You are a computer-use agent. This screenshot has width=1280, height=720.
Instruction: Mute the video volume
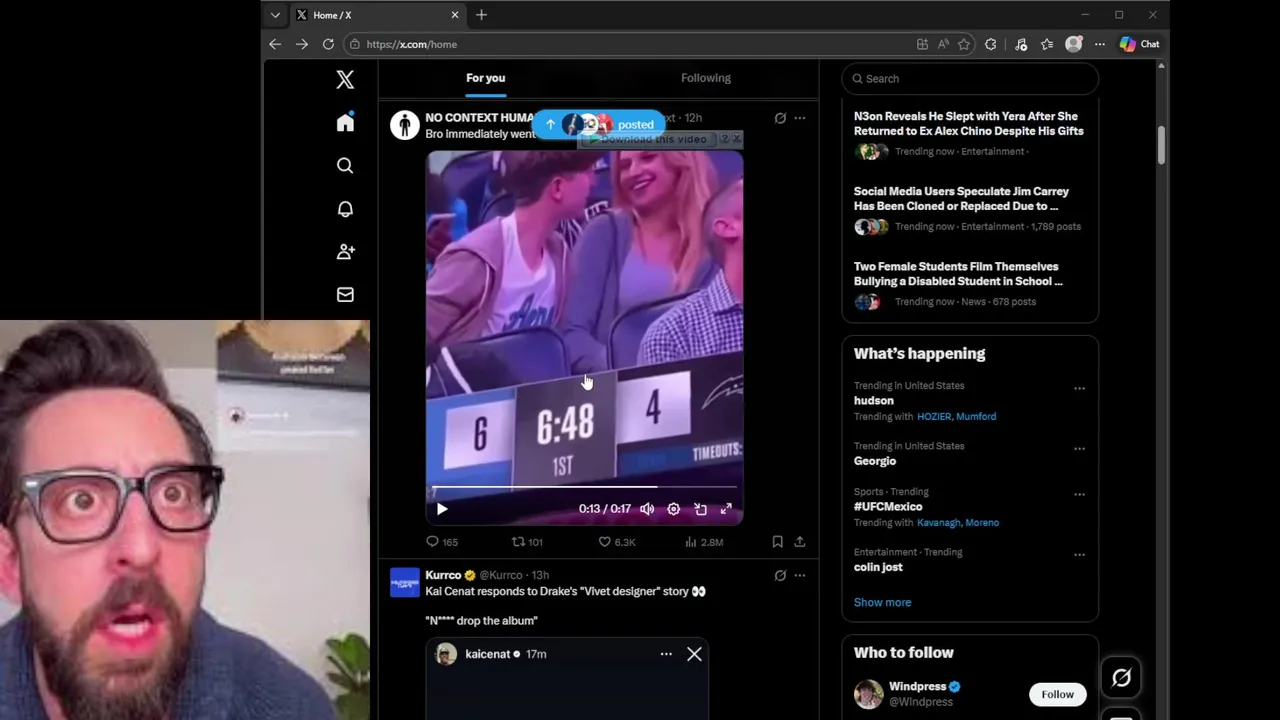coord(647,509)
